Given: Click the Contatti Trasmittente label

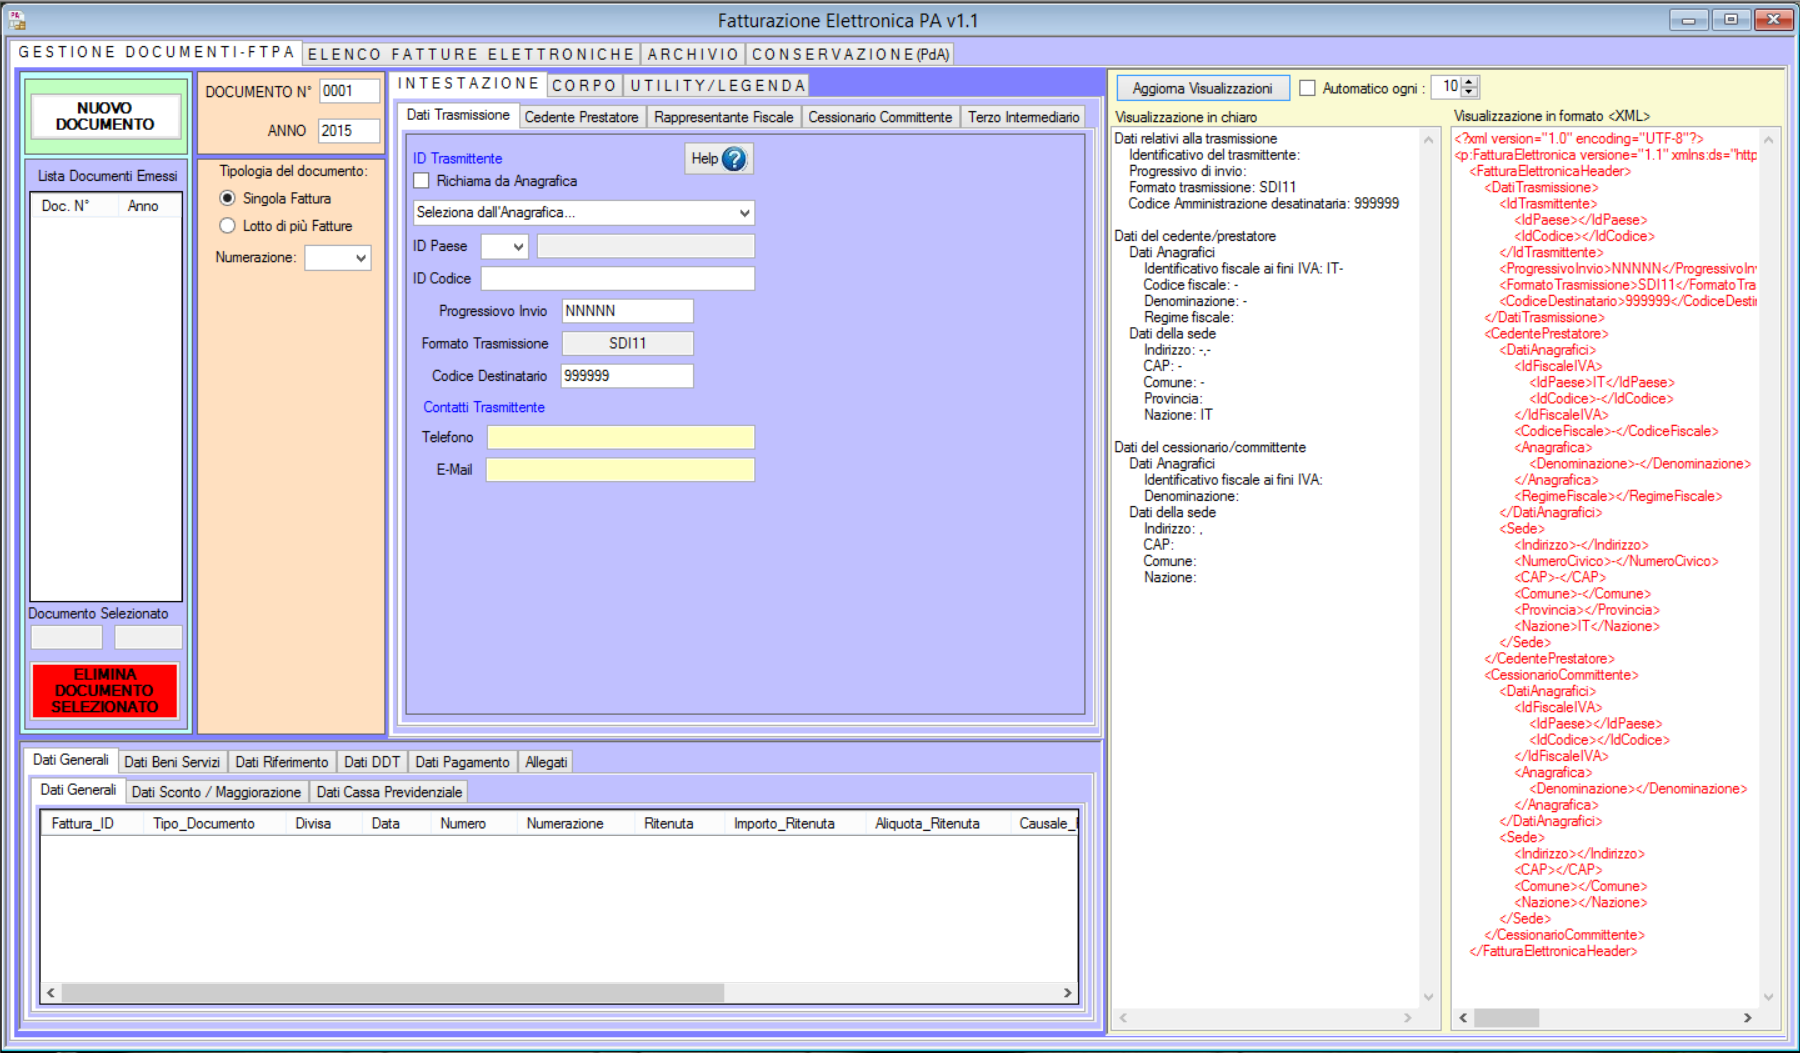Looking at the screenshot, I should [x=484, y=408].
